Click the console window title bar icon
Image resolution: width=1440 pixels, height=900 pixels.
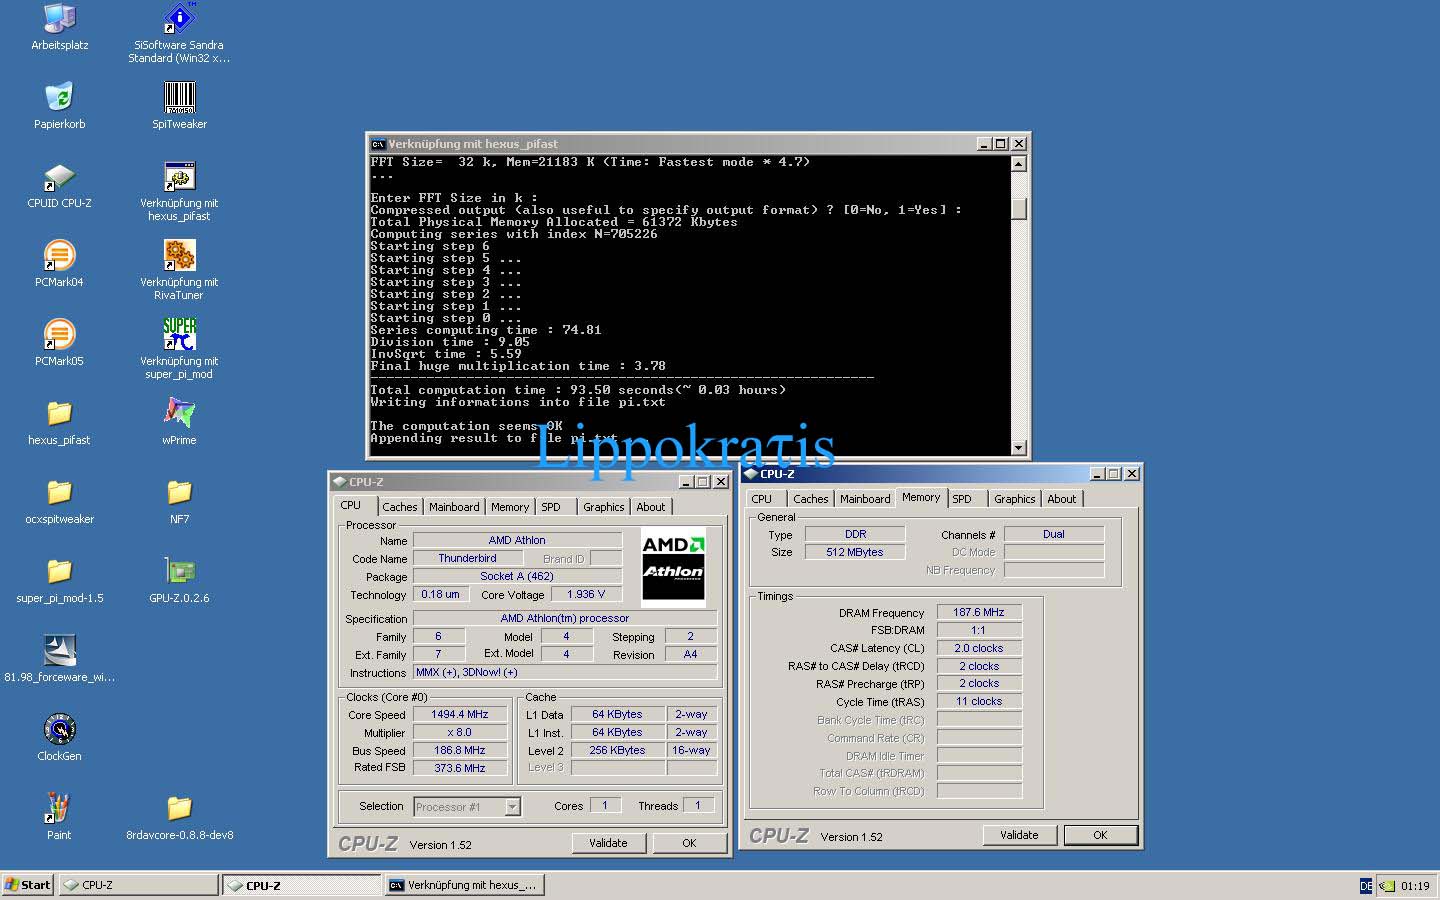click(x=378, y=144)
